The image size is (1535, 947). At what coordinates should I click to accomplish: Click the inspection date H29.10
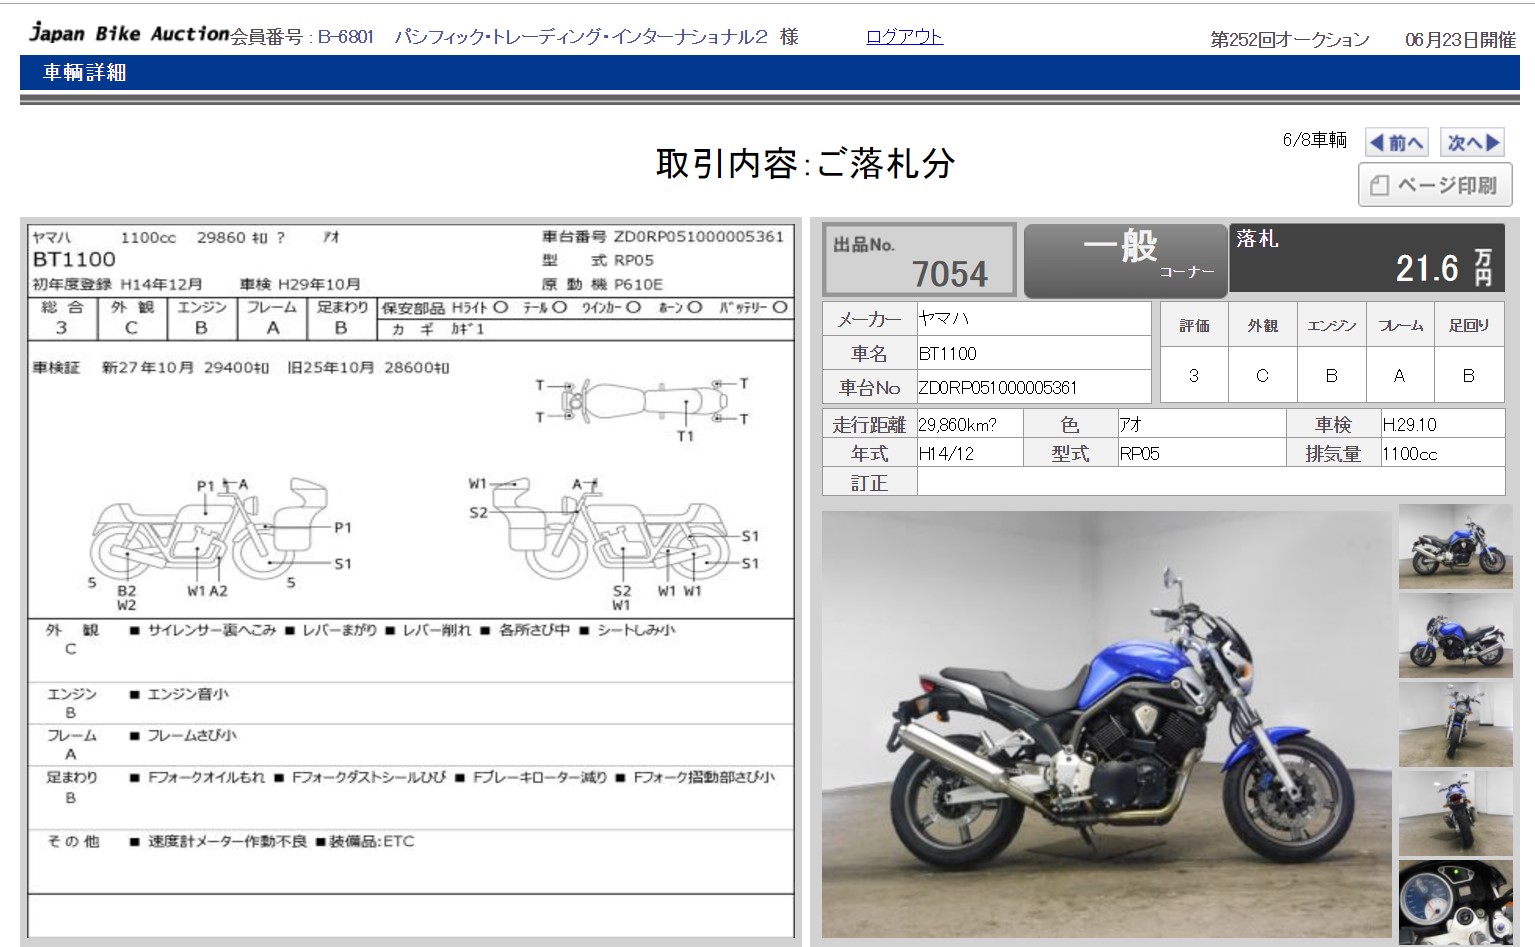tap(1409, 424)
